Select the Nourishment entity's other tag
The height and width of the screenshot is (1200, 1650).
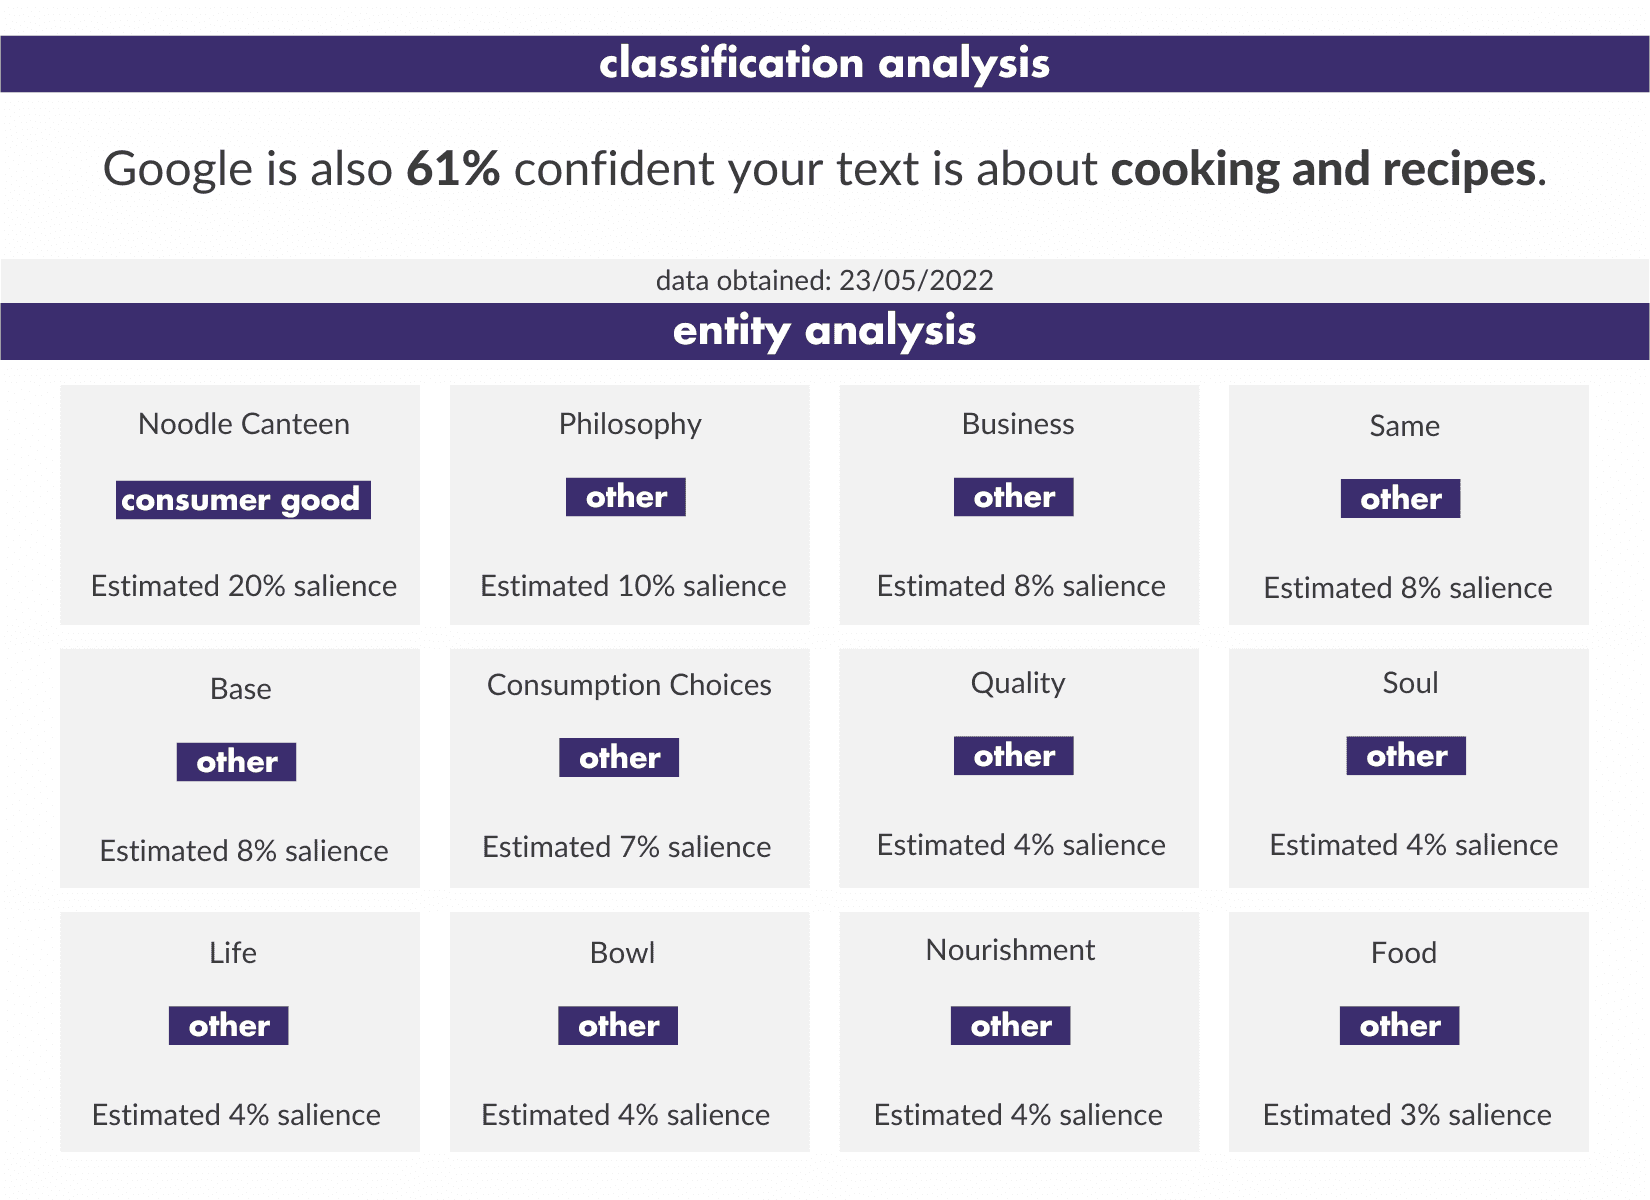click(x=1011, y=1026)
